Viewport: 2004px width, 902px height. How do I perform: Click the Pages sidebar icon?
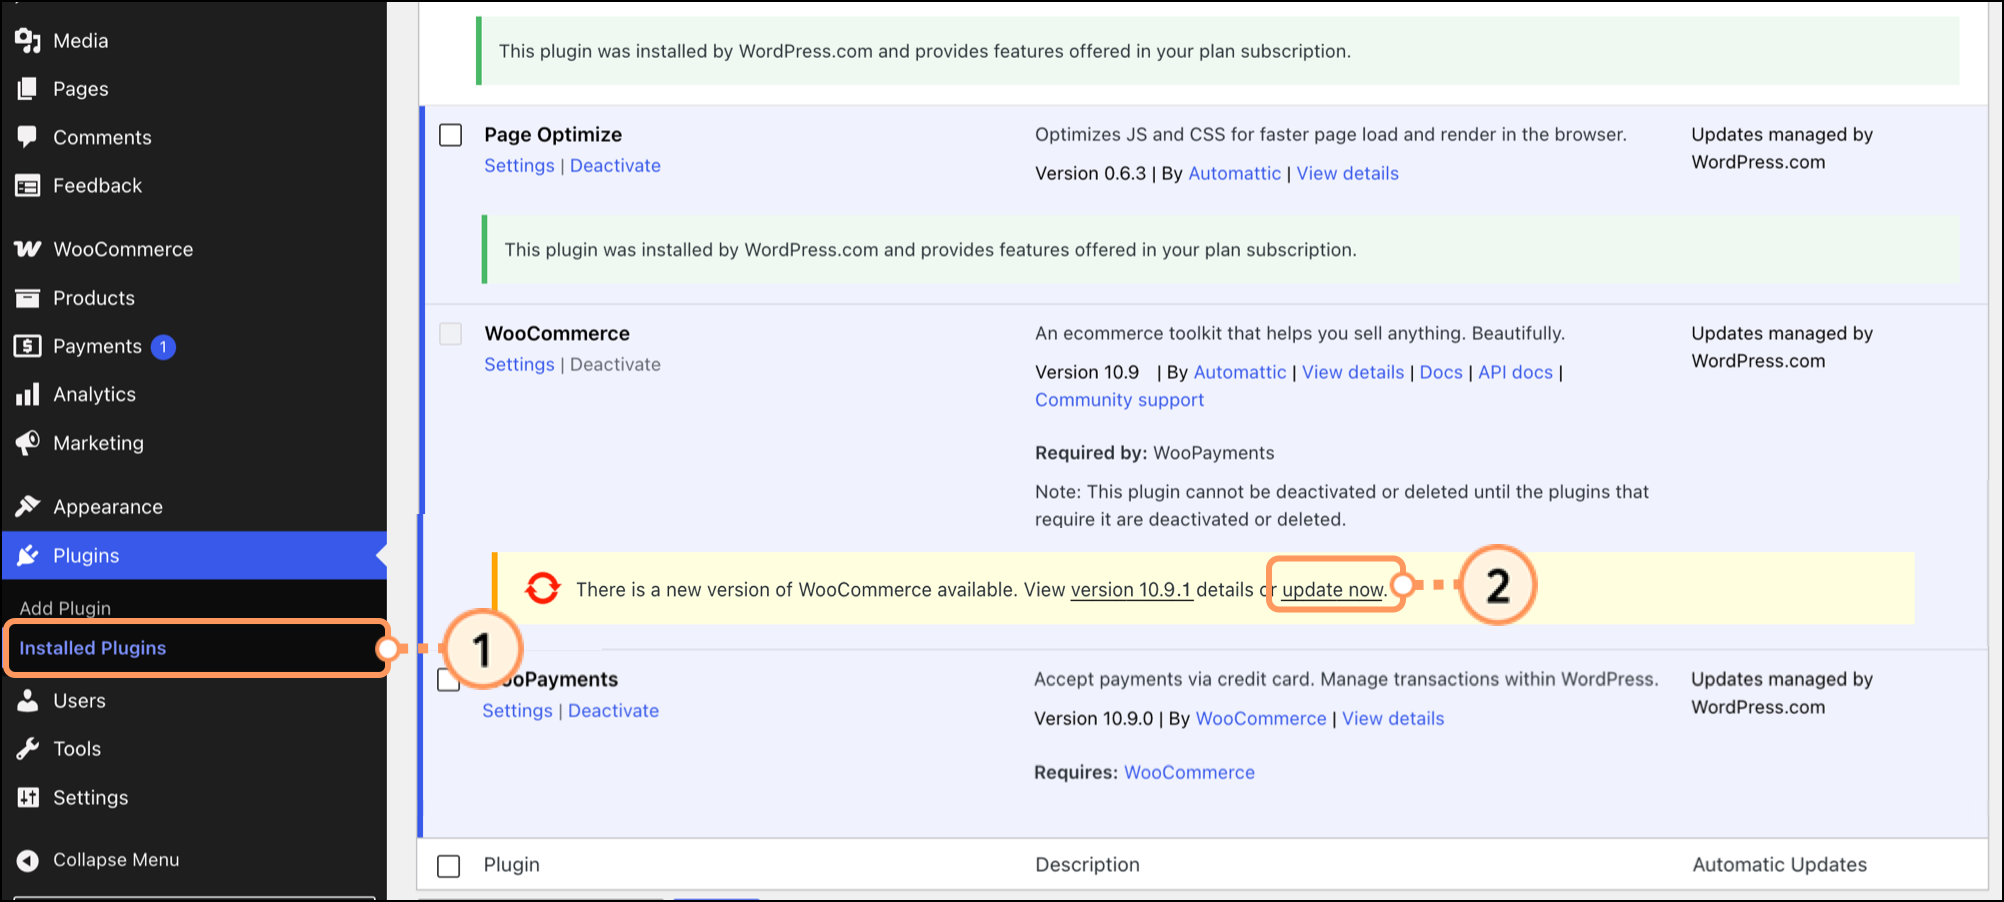27,89
